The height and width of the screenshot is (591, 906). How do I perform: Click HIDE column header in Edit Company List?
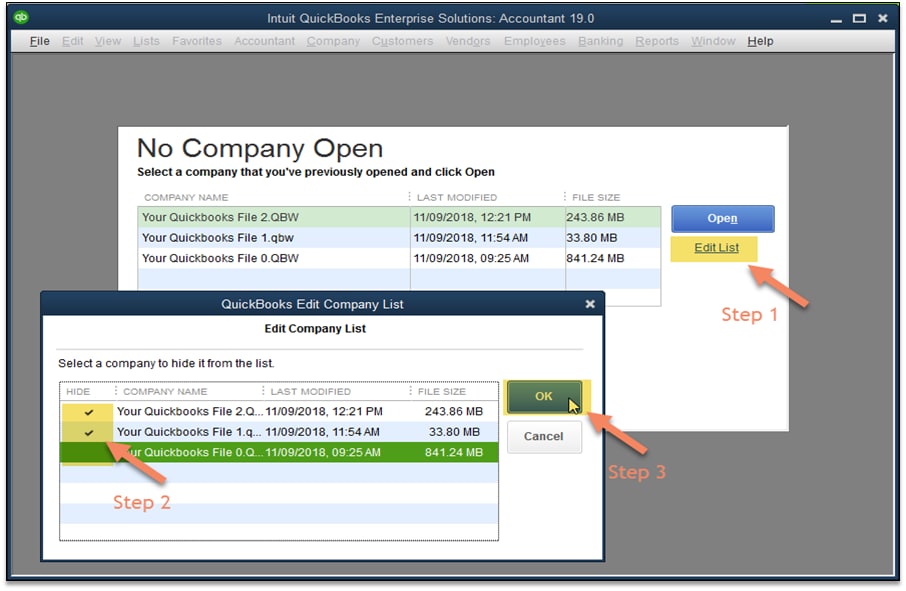(78, 392)
